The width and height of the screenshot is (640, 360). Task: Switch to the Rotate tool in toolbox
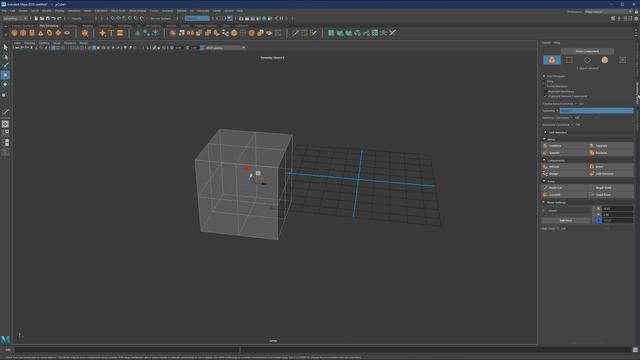click(x=5, y=84)
